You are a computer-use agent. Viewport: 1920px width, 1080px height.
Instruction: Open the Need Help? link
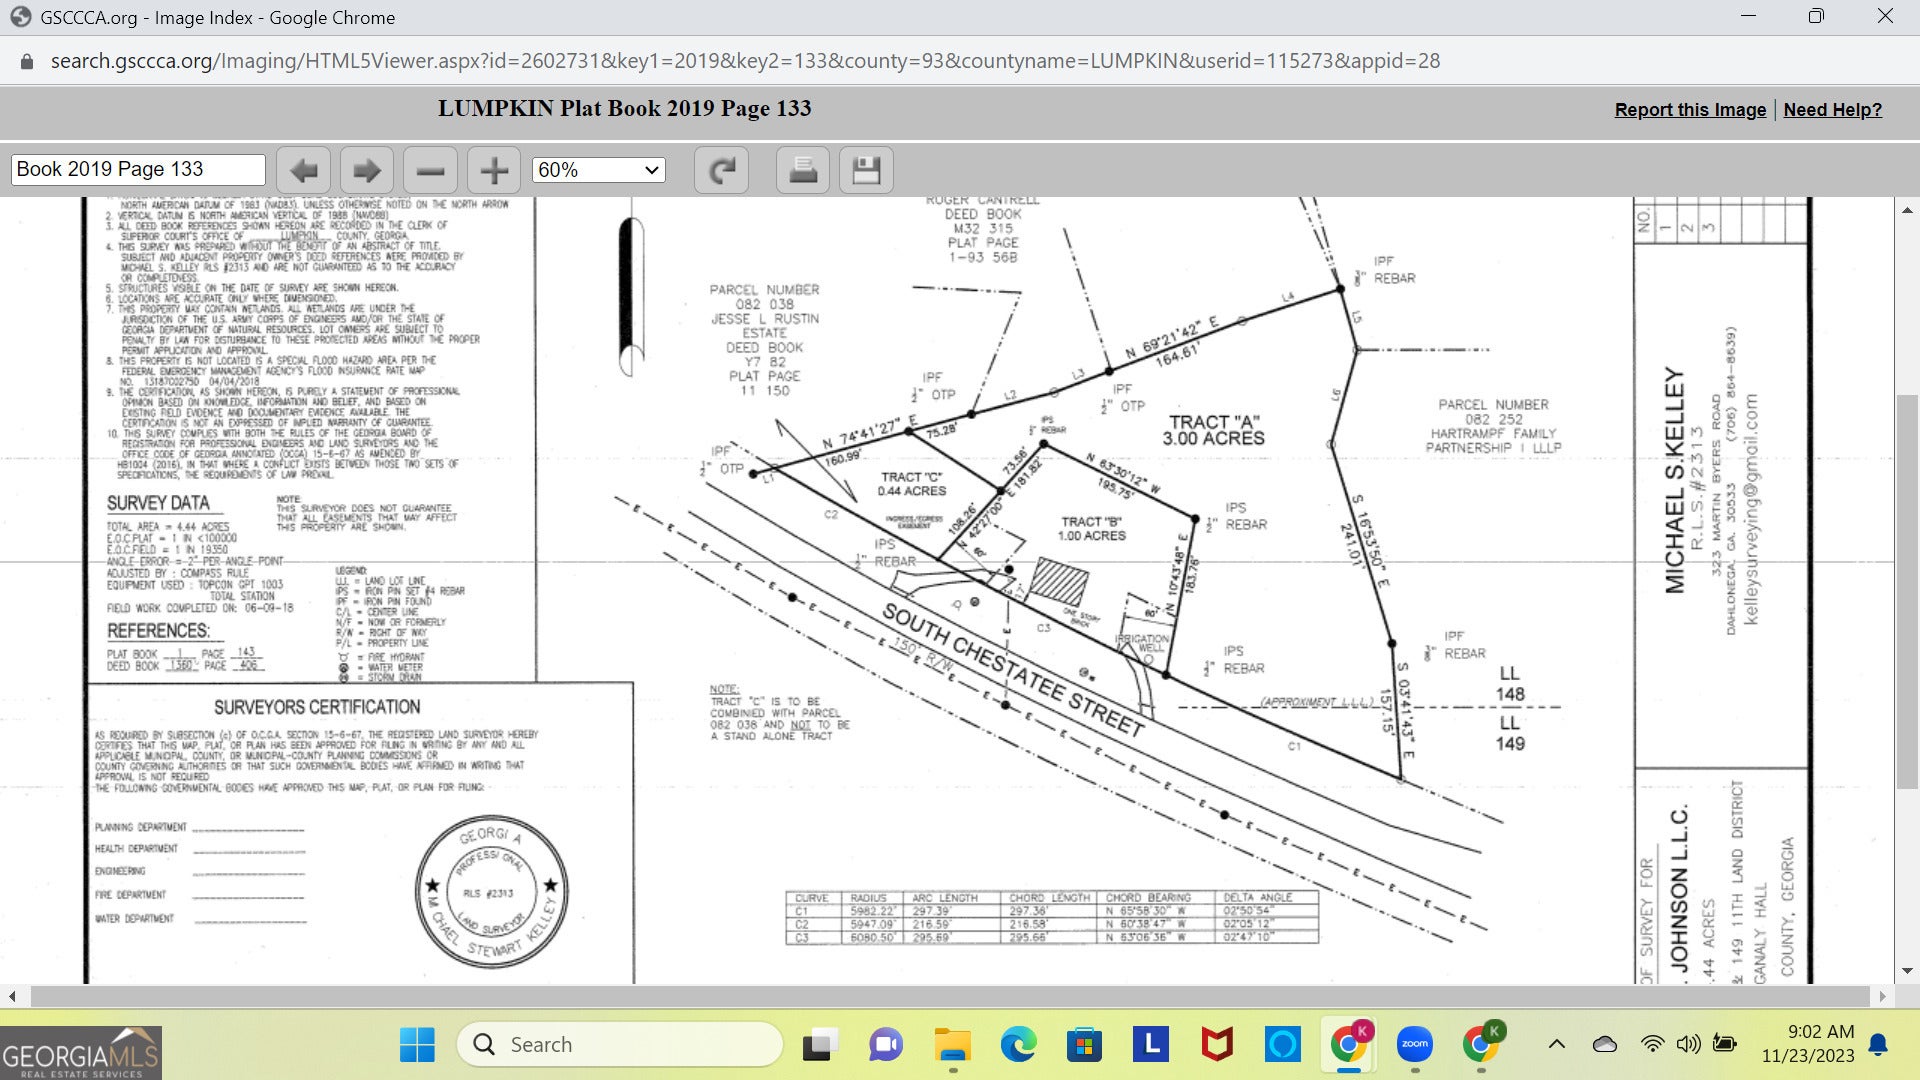tap(1832, 110)
